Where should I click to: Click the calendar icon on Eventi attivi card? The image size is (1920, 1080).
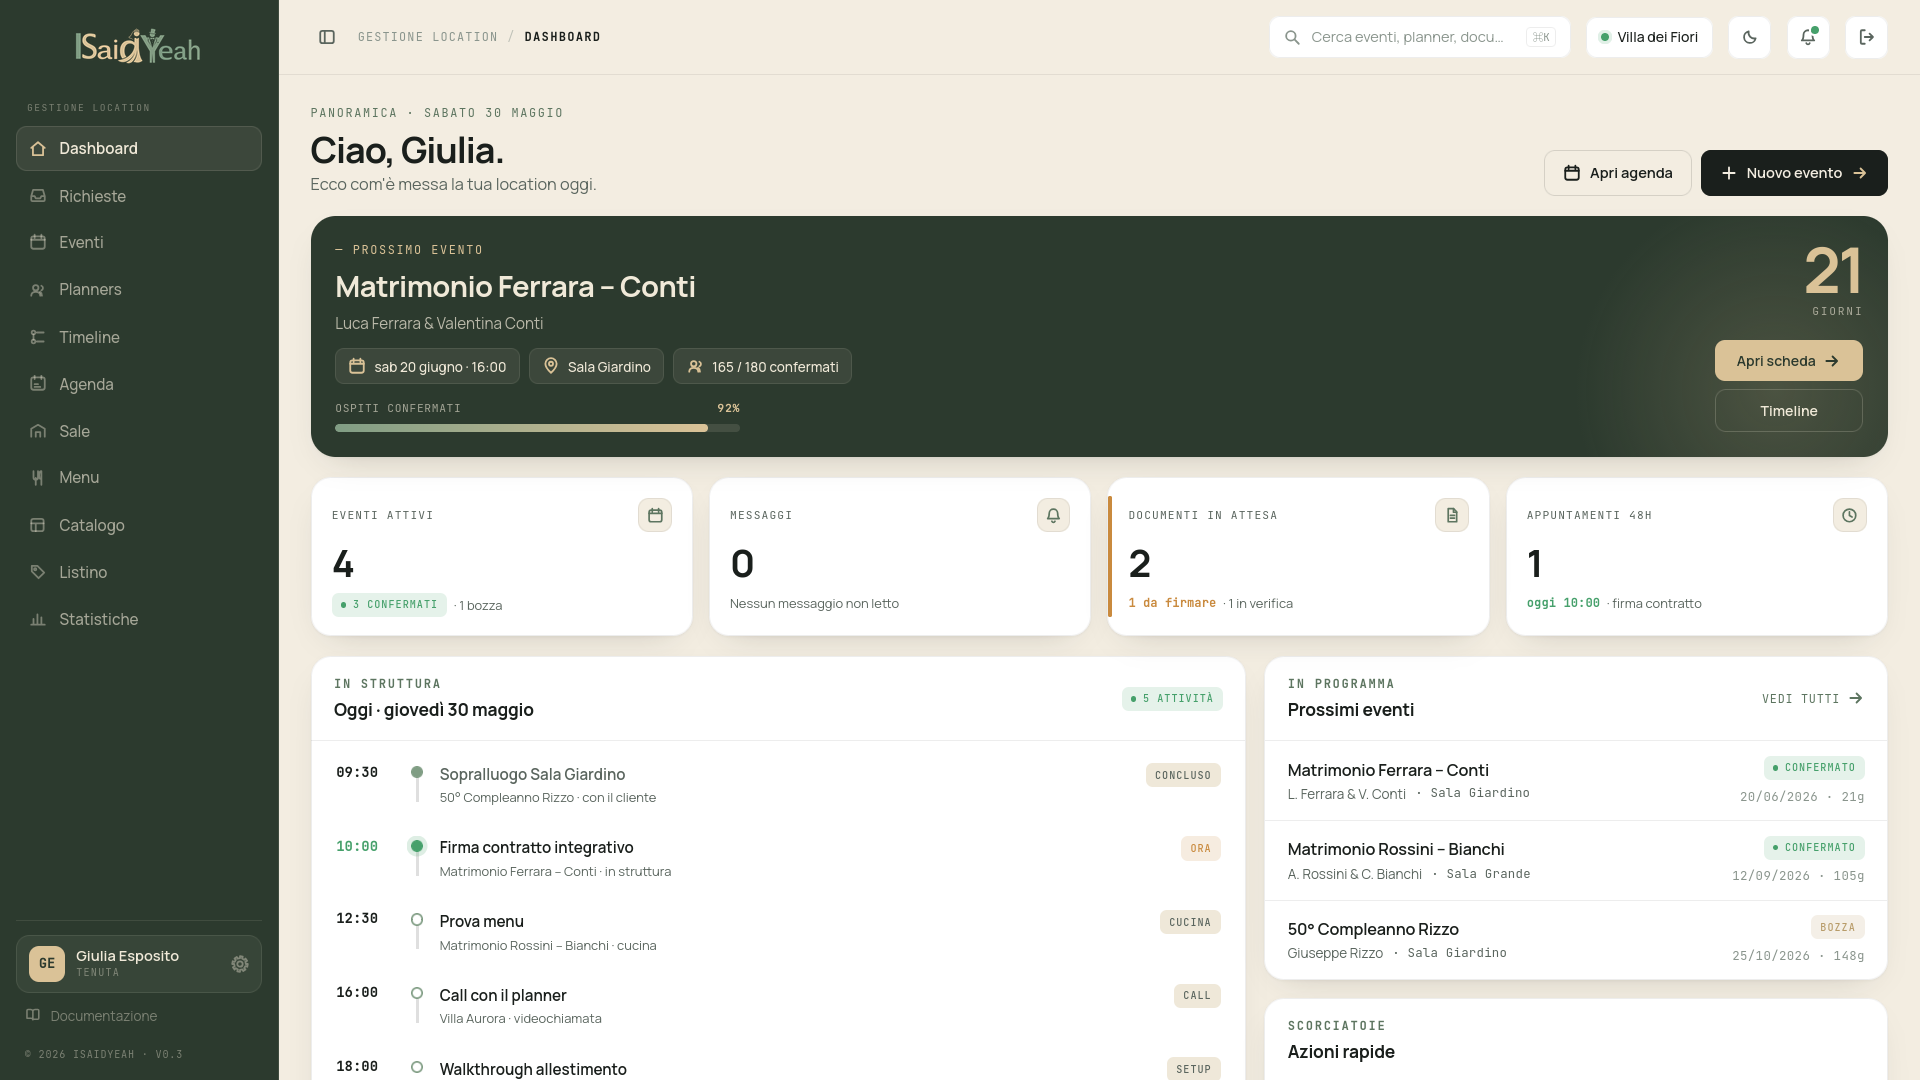click(655, 515)
